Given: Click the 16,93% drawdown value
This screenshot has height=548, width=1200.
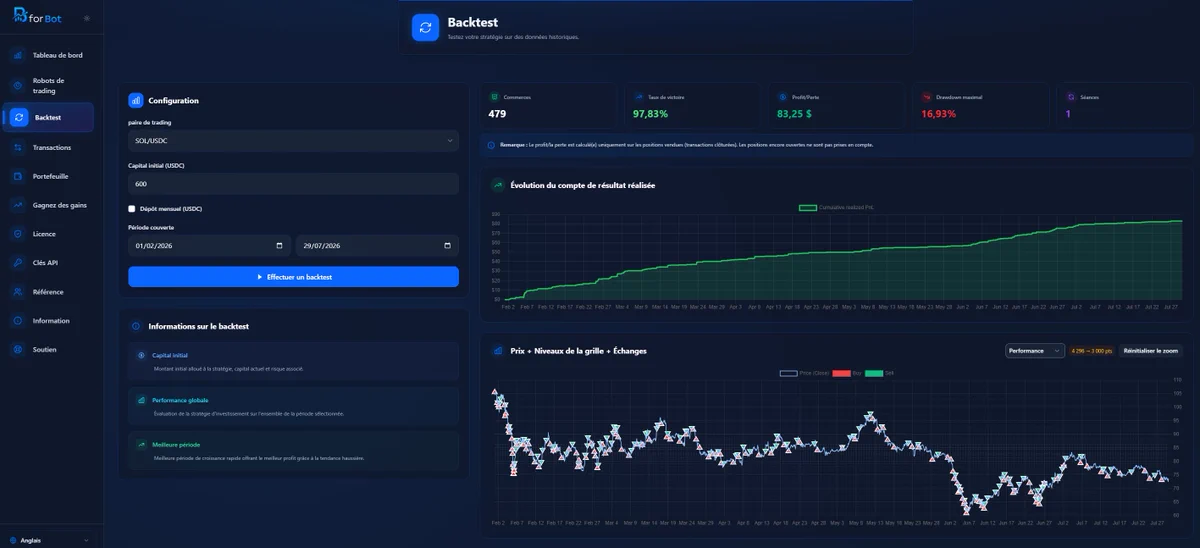Looking at the screenshot, I should point(939,114).
